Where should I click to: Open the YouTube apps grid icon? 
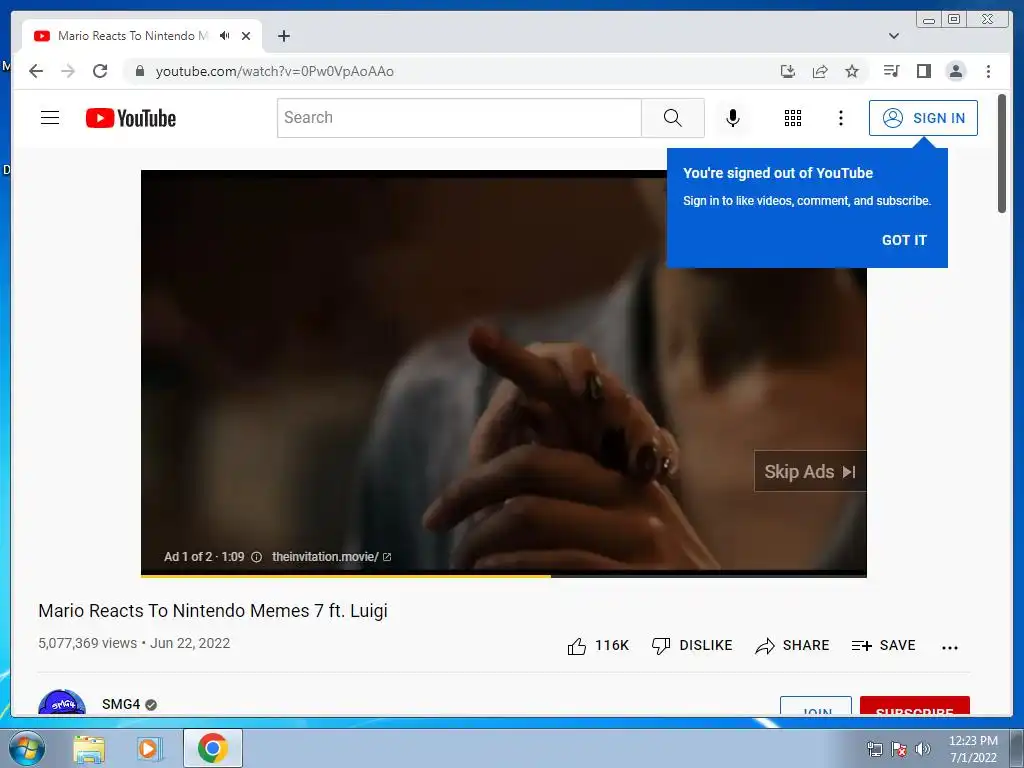pos(793,118)
